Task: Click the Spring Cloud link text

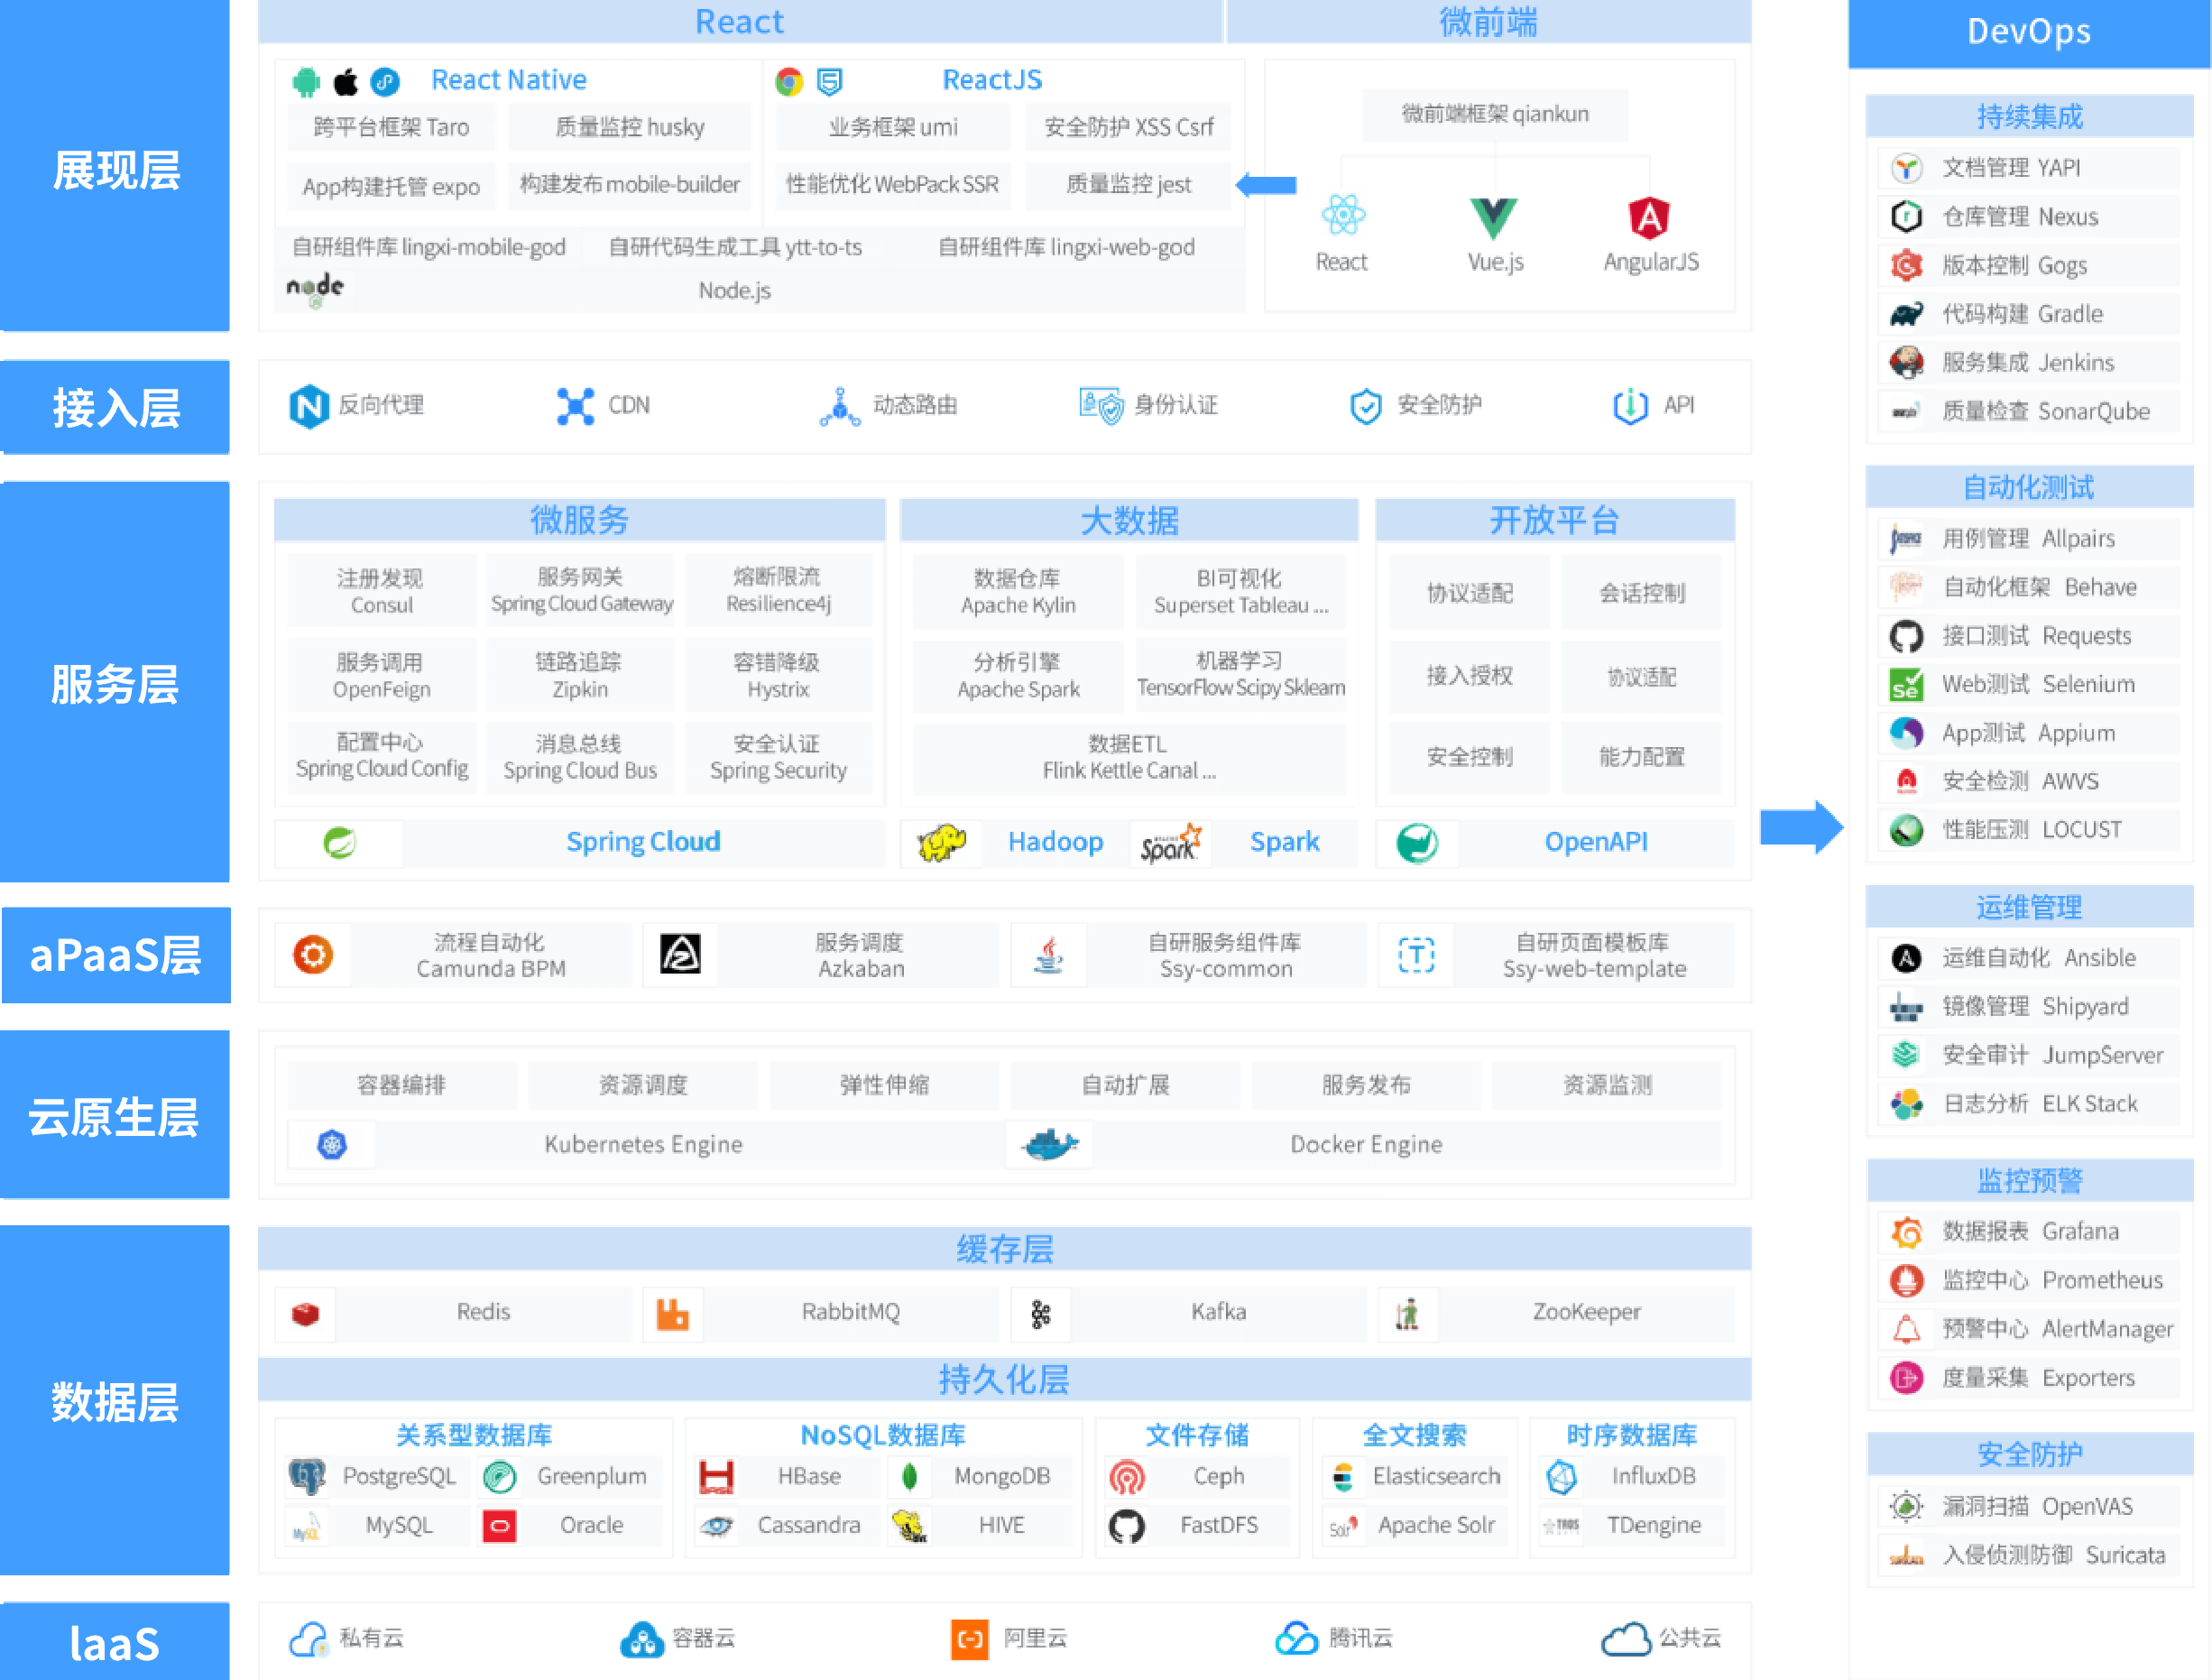Action: tap(643, 842)
